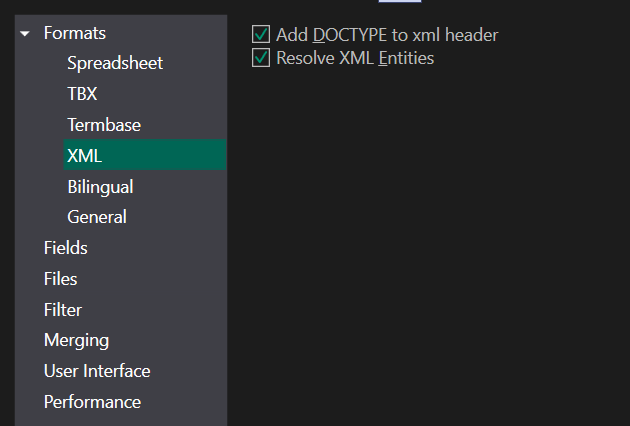Toggle the Resolve XML Entities checkbox
This screenshot has width=630, height=426.
(261, 58)
